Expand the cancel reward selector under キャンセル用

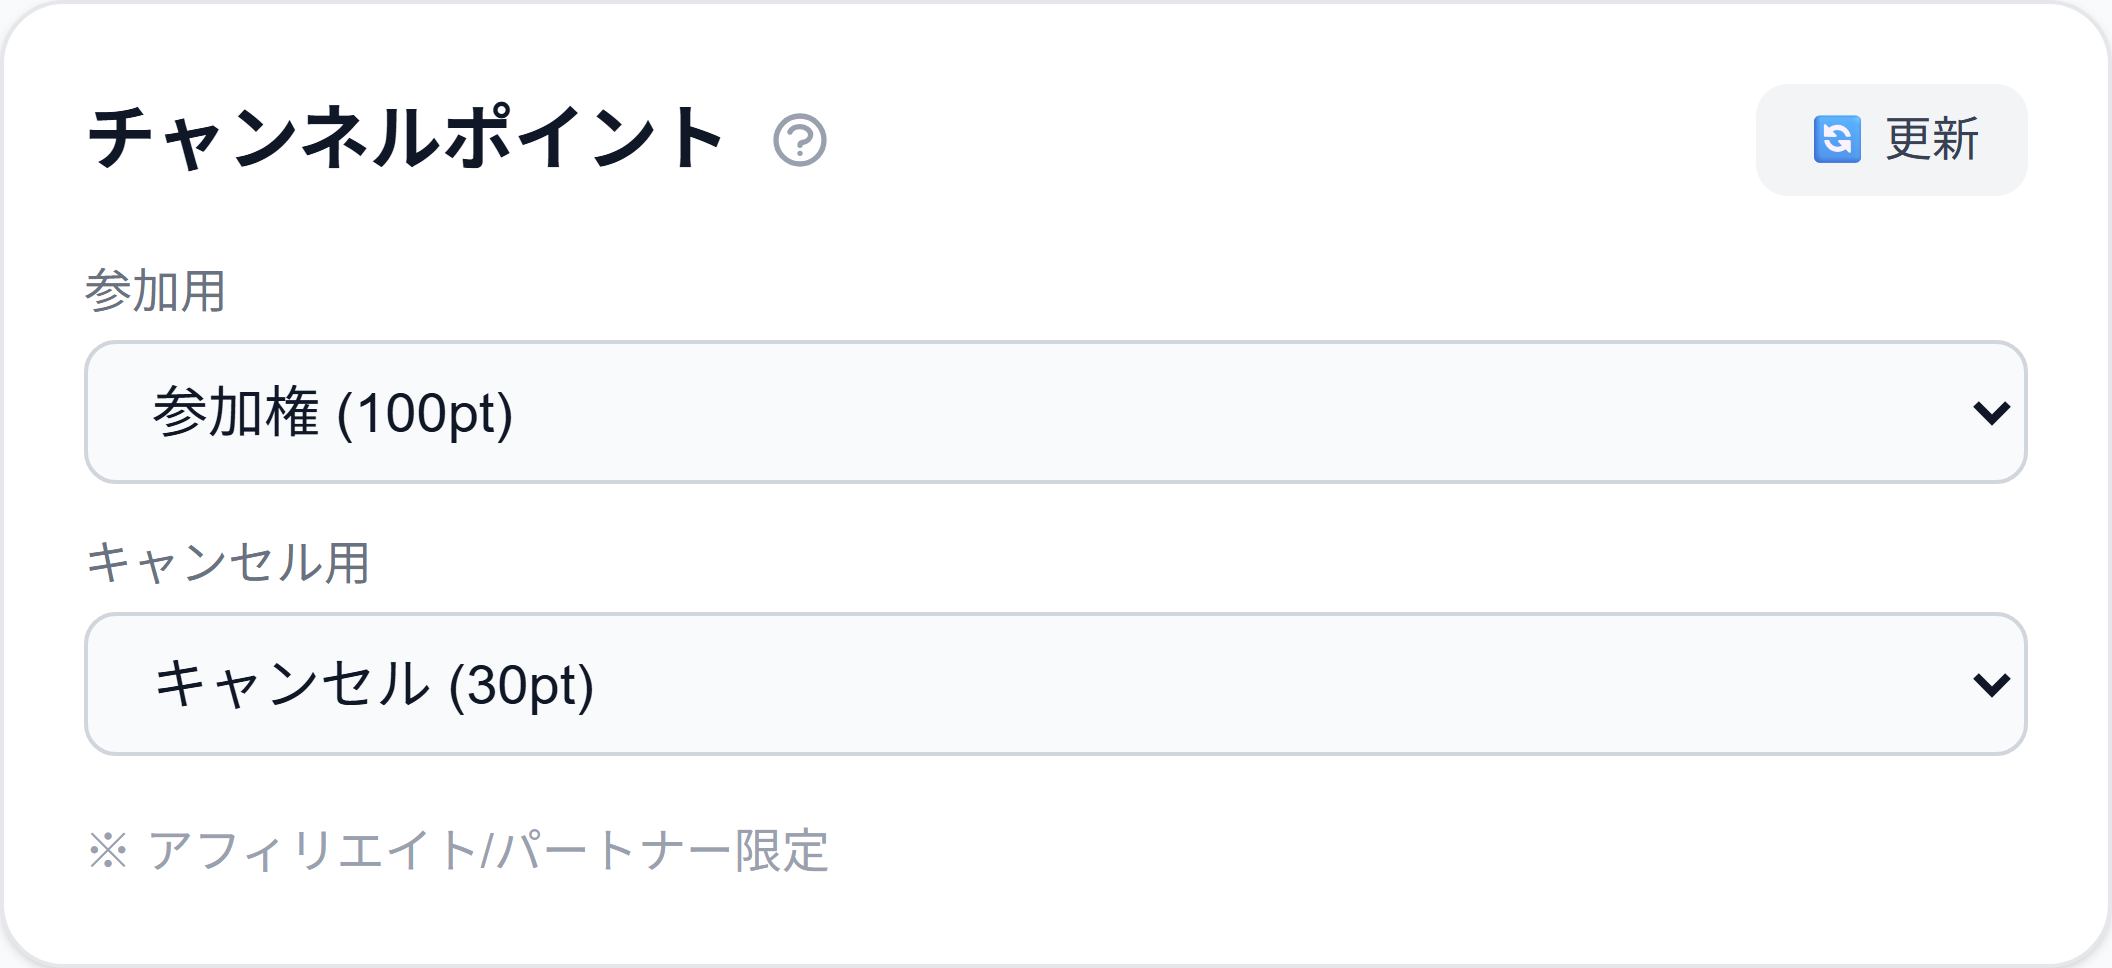[1056, 684]
